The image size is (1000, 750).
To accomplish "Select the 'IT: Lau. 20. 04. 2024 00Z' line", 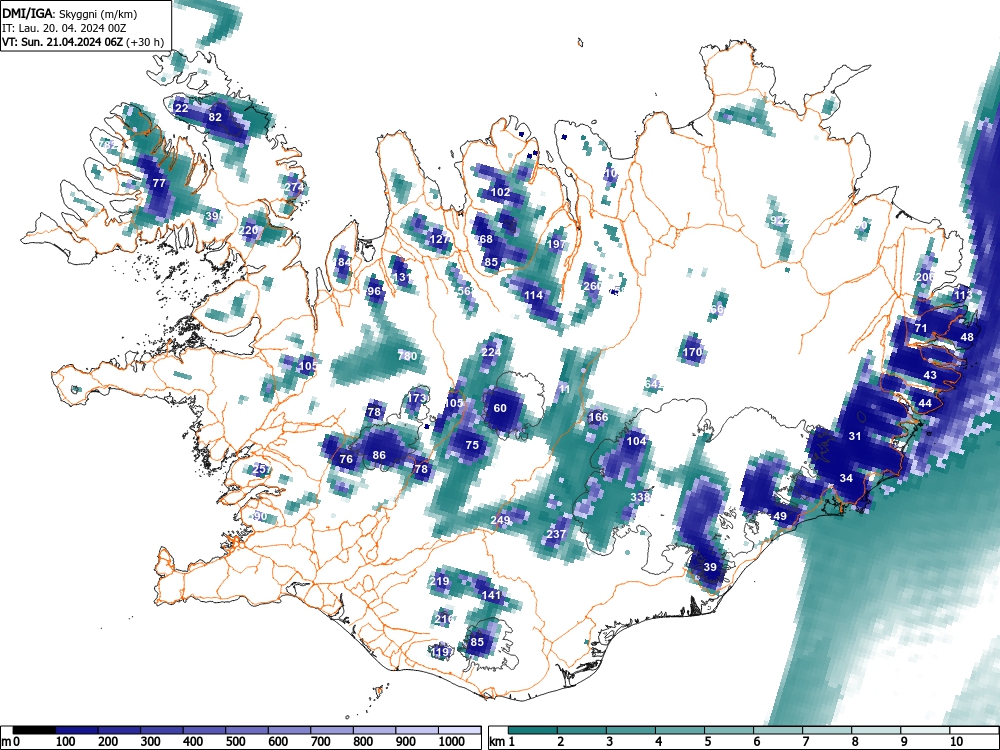I will 64,28.
